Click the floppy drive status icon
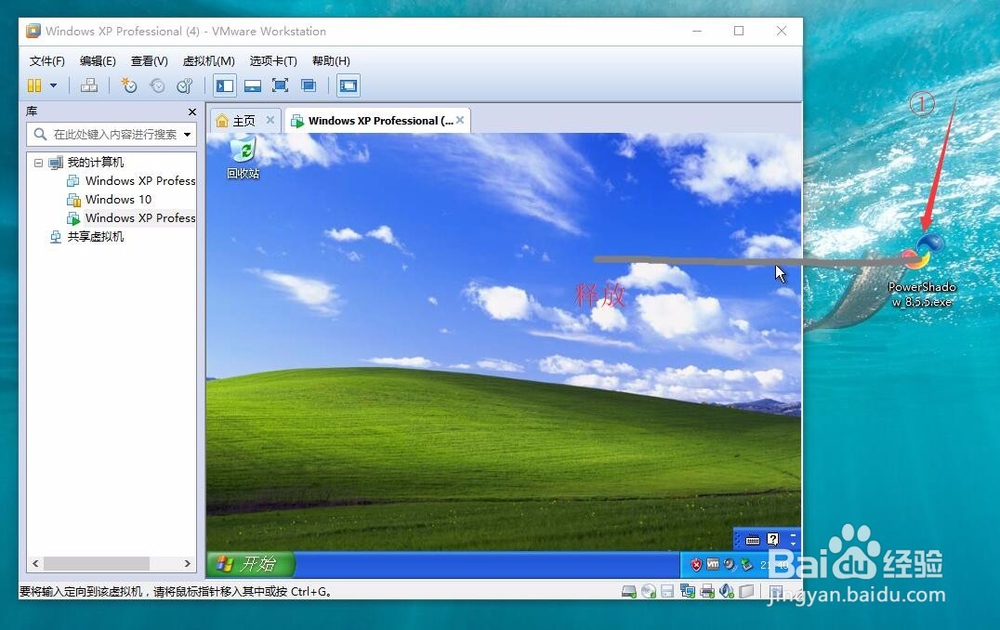This screenshot has width=1000, height=630. (x=668, y=592)
